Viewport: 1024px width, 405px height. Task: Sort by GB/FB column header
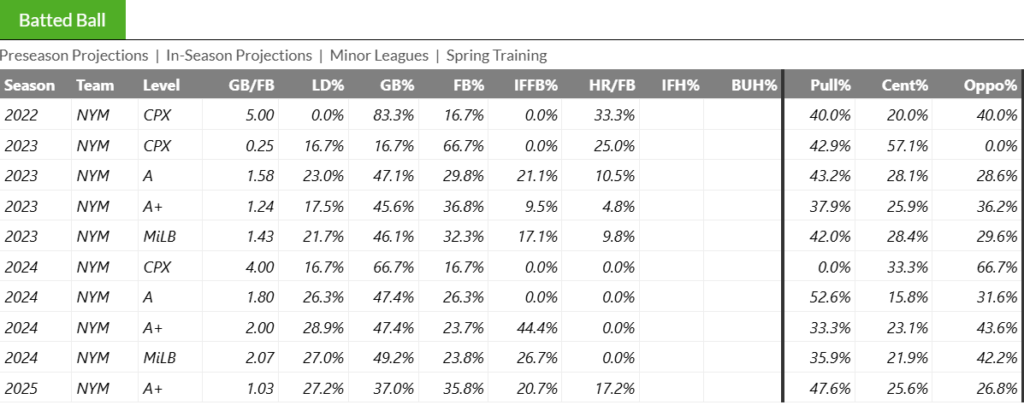(251, 85)
